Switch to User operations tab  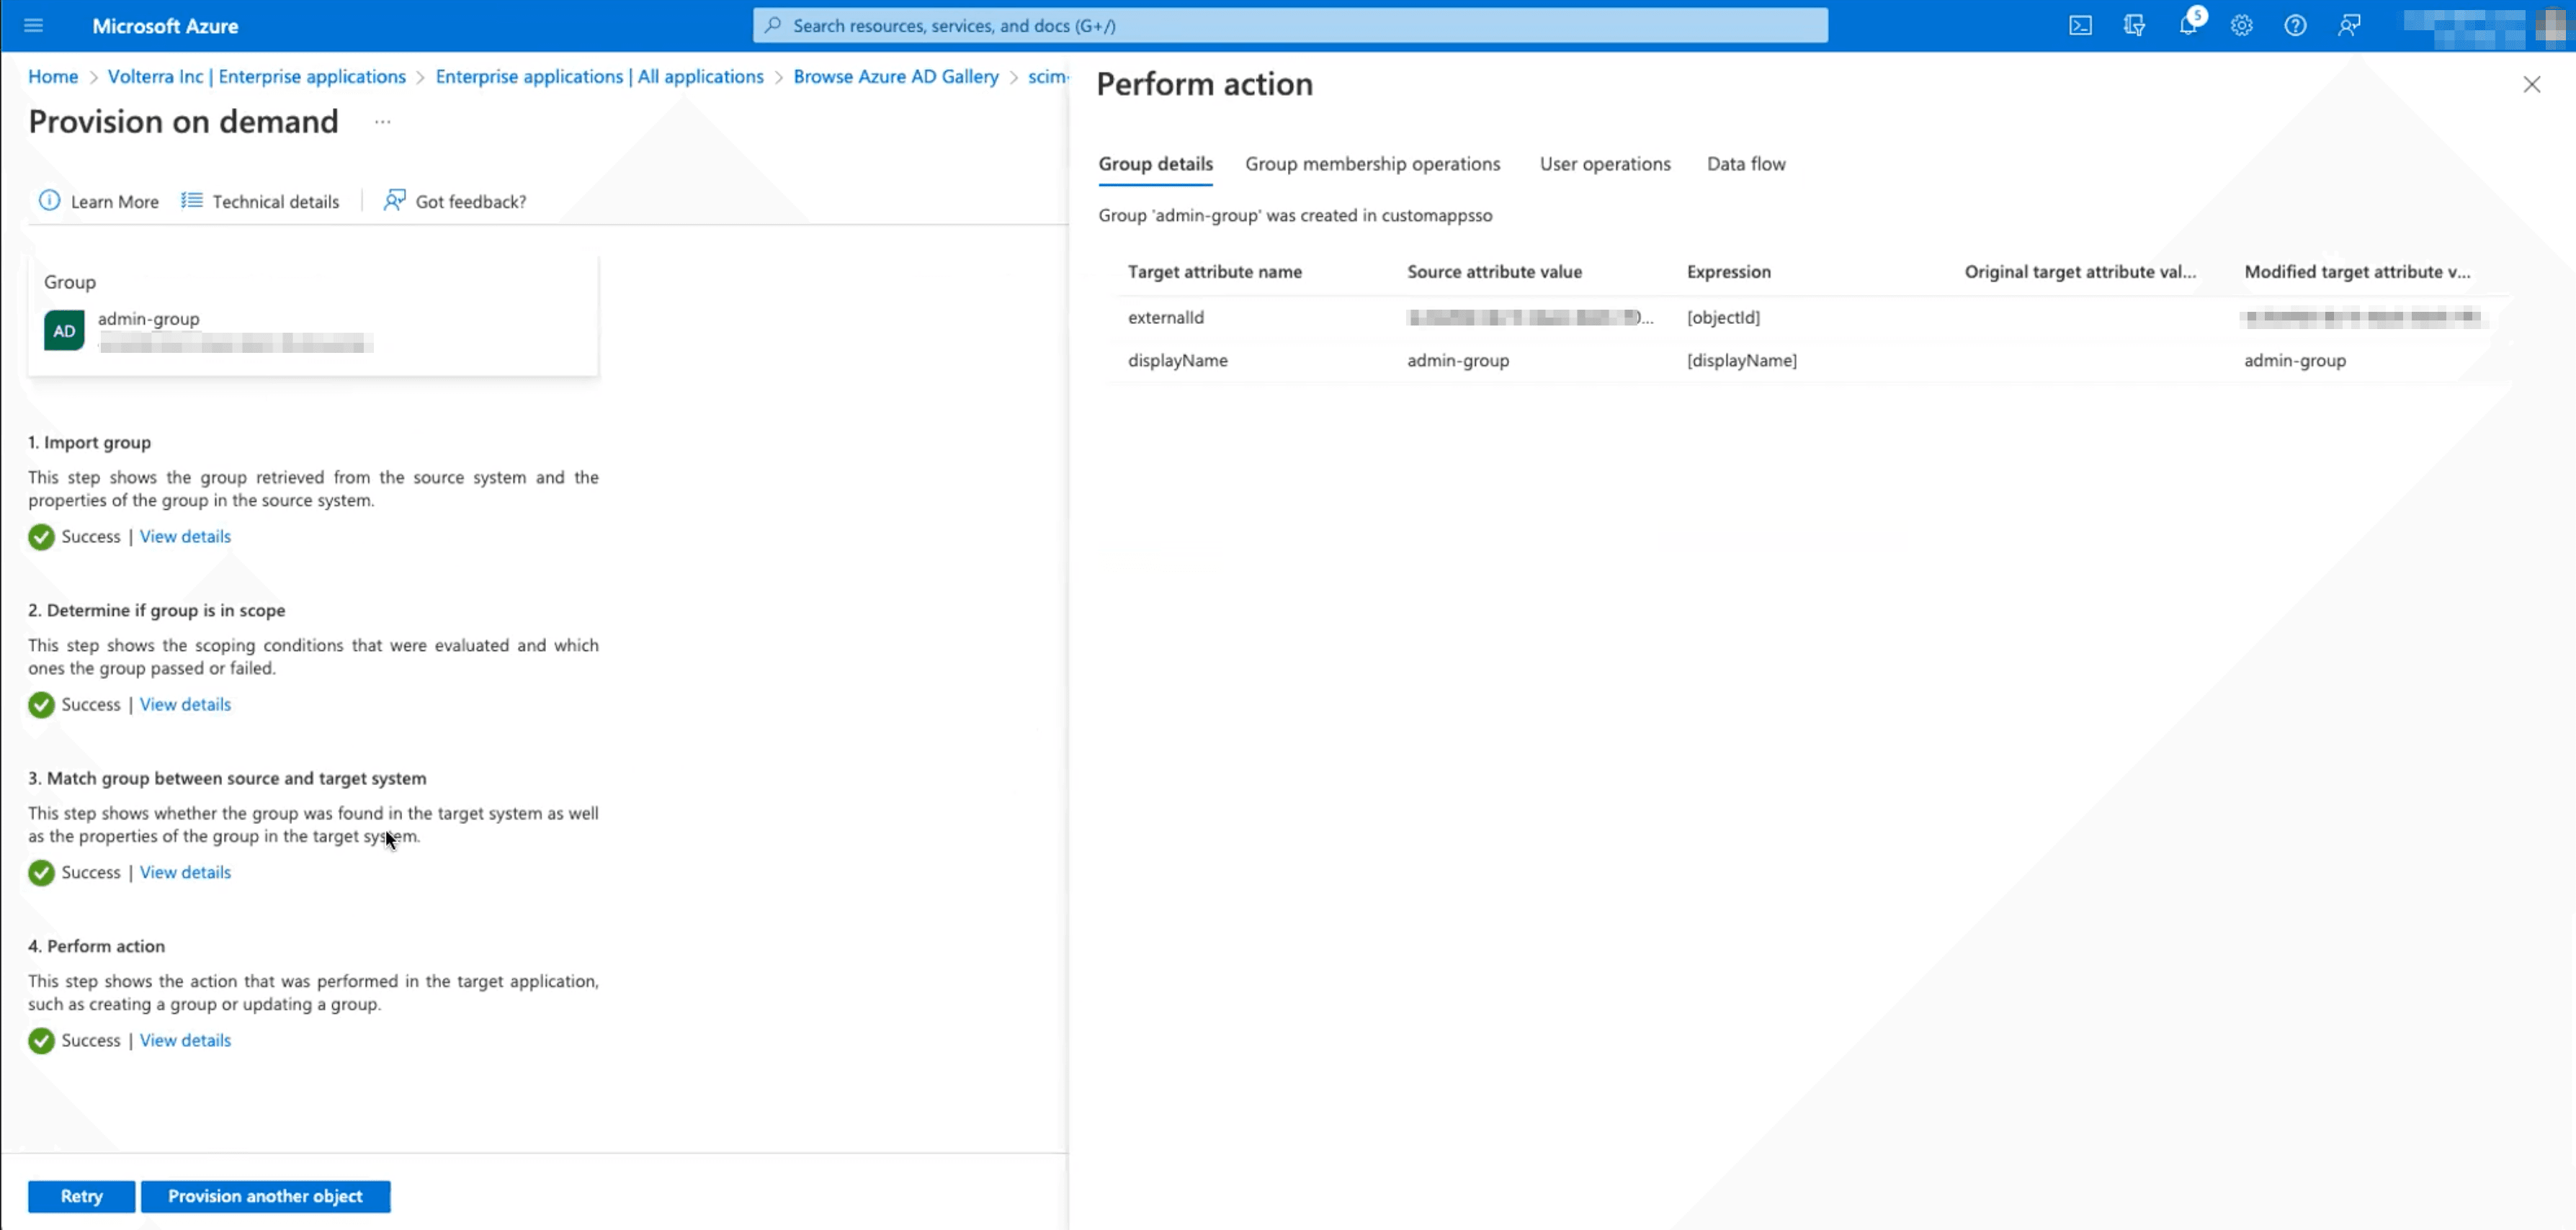coord(1604,164)
